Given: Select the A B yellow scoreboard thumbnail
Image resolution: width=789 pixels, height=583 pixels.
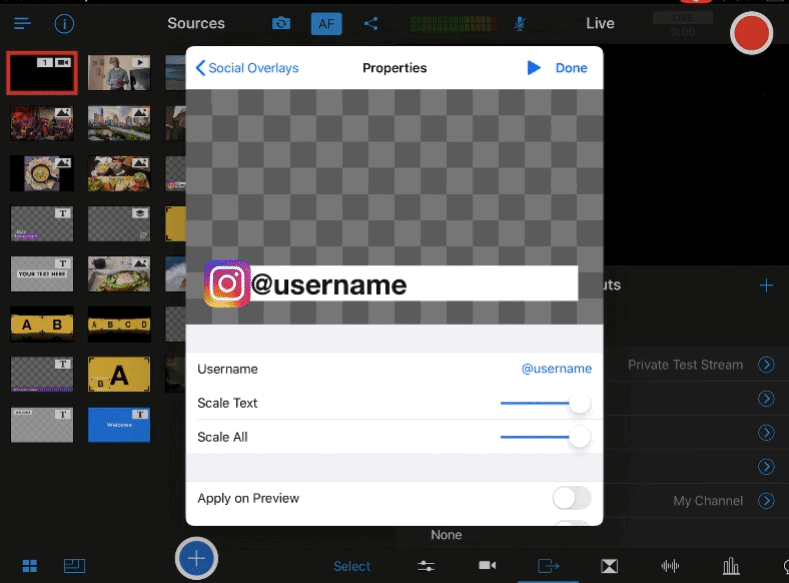Looking at the screenshot, I should [42, 324].
